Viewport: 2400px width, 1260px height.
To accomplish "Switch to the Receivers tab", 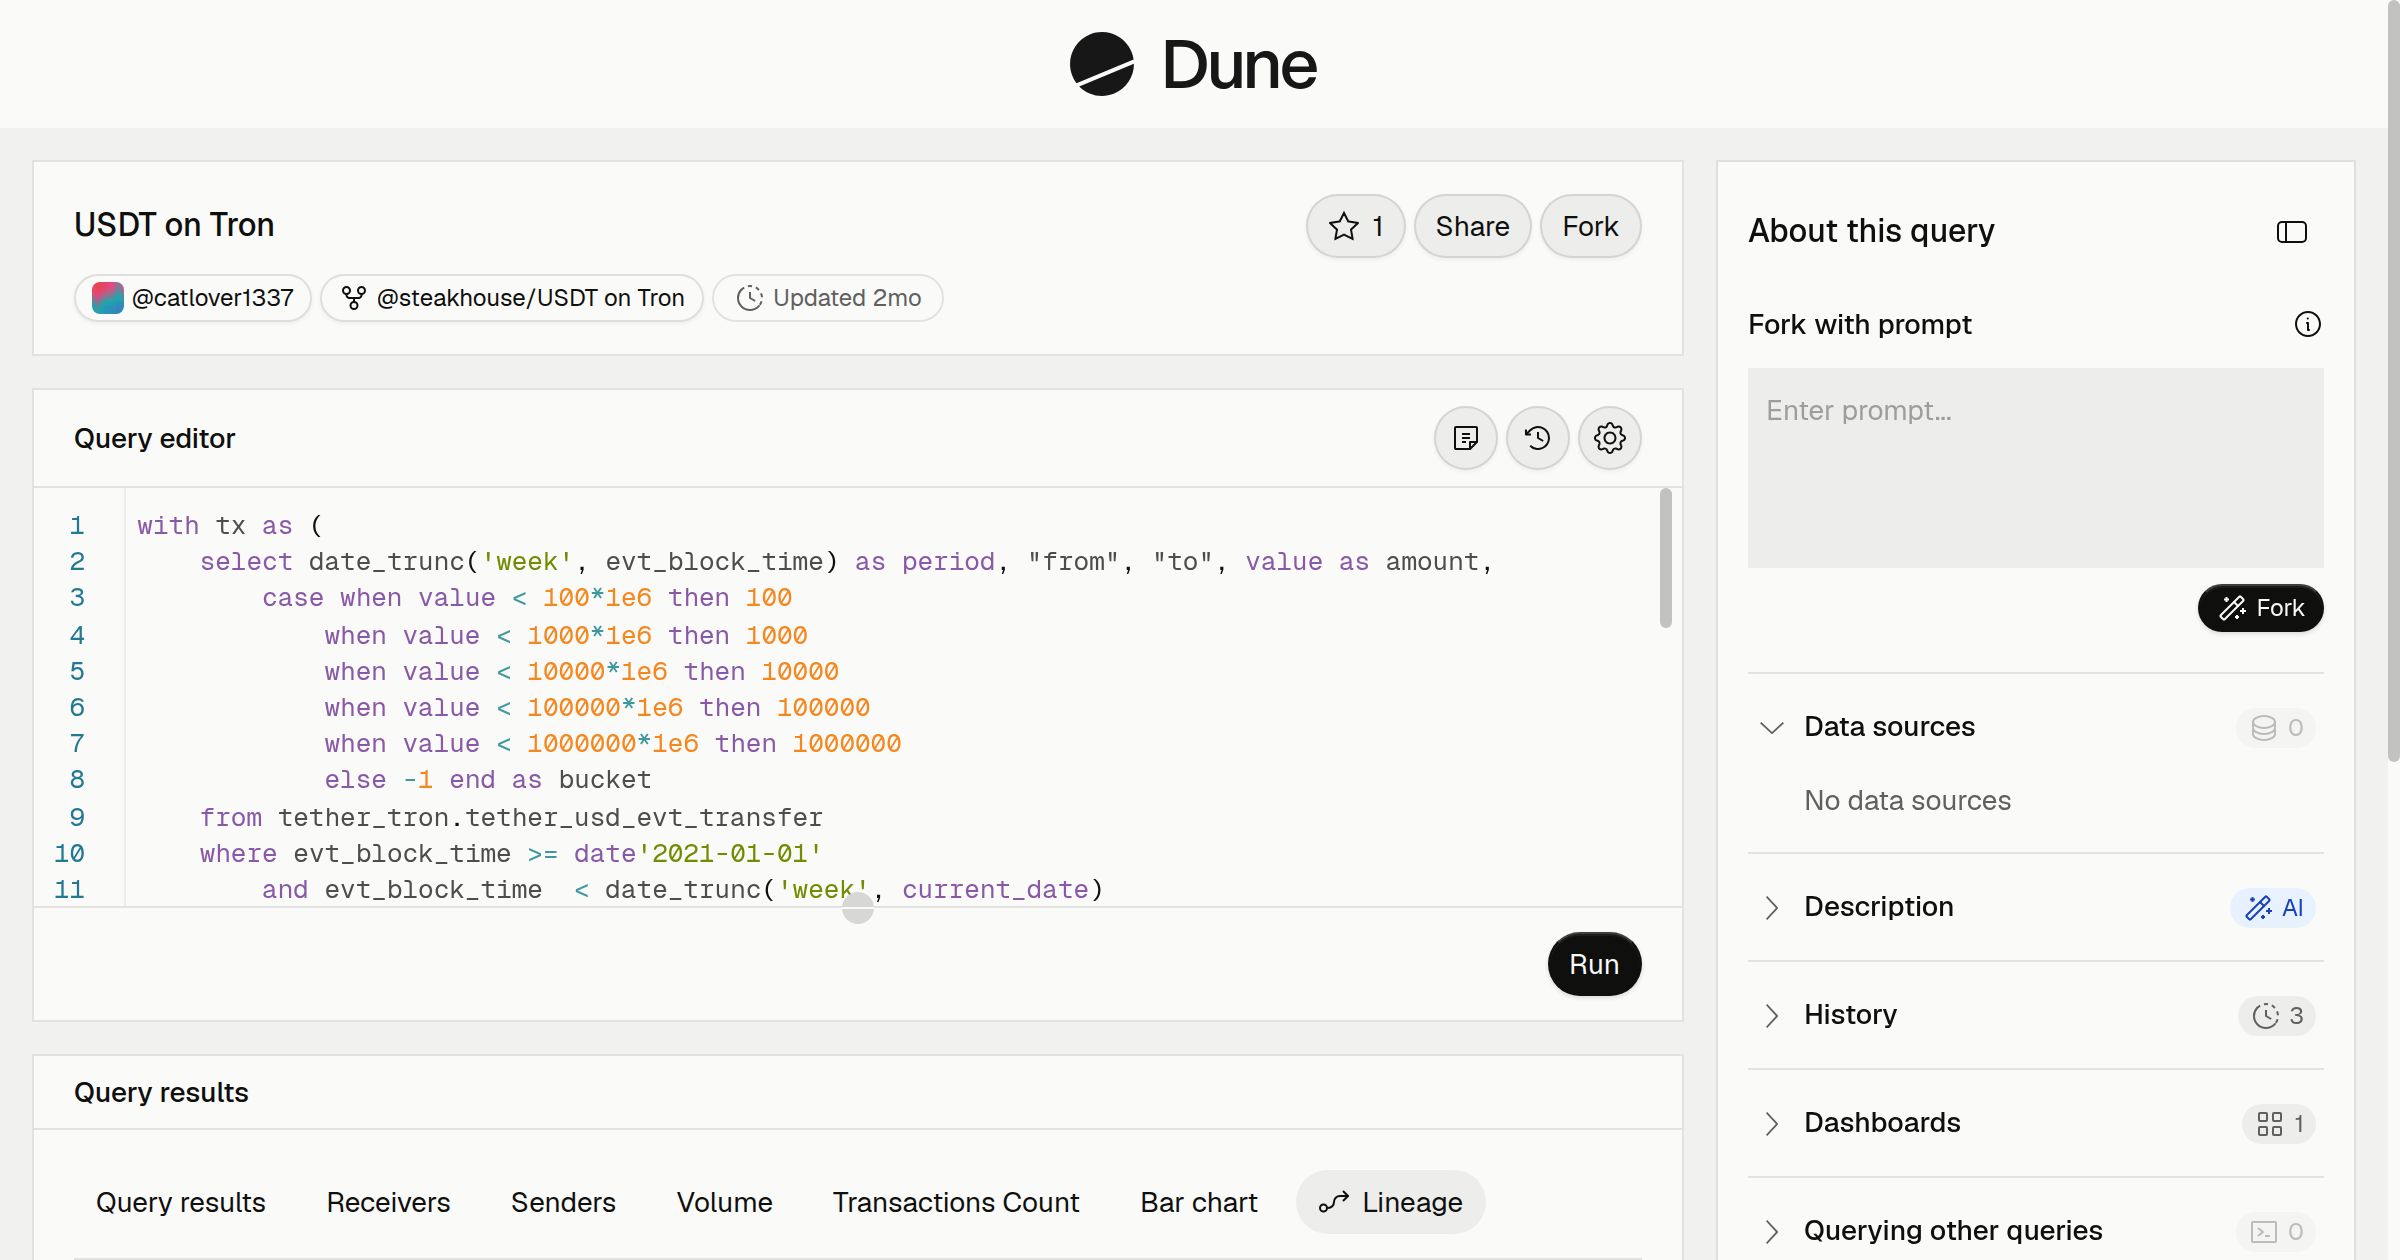I will (x=388, y=1202).
